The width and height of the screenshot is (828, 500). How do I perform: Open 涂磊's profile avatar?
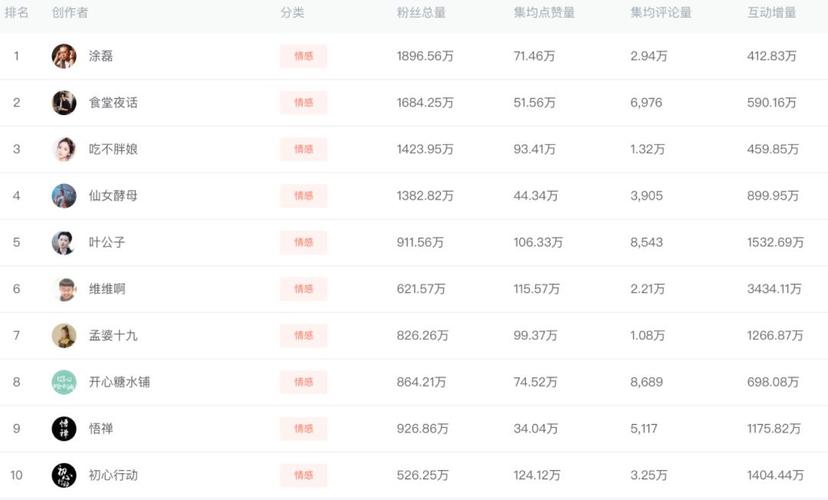click(x=64, y=56)
